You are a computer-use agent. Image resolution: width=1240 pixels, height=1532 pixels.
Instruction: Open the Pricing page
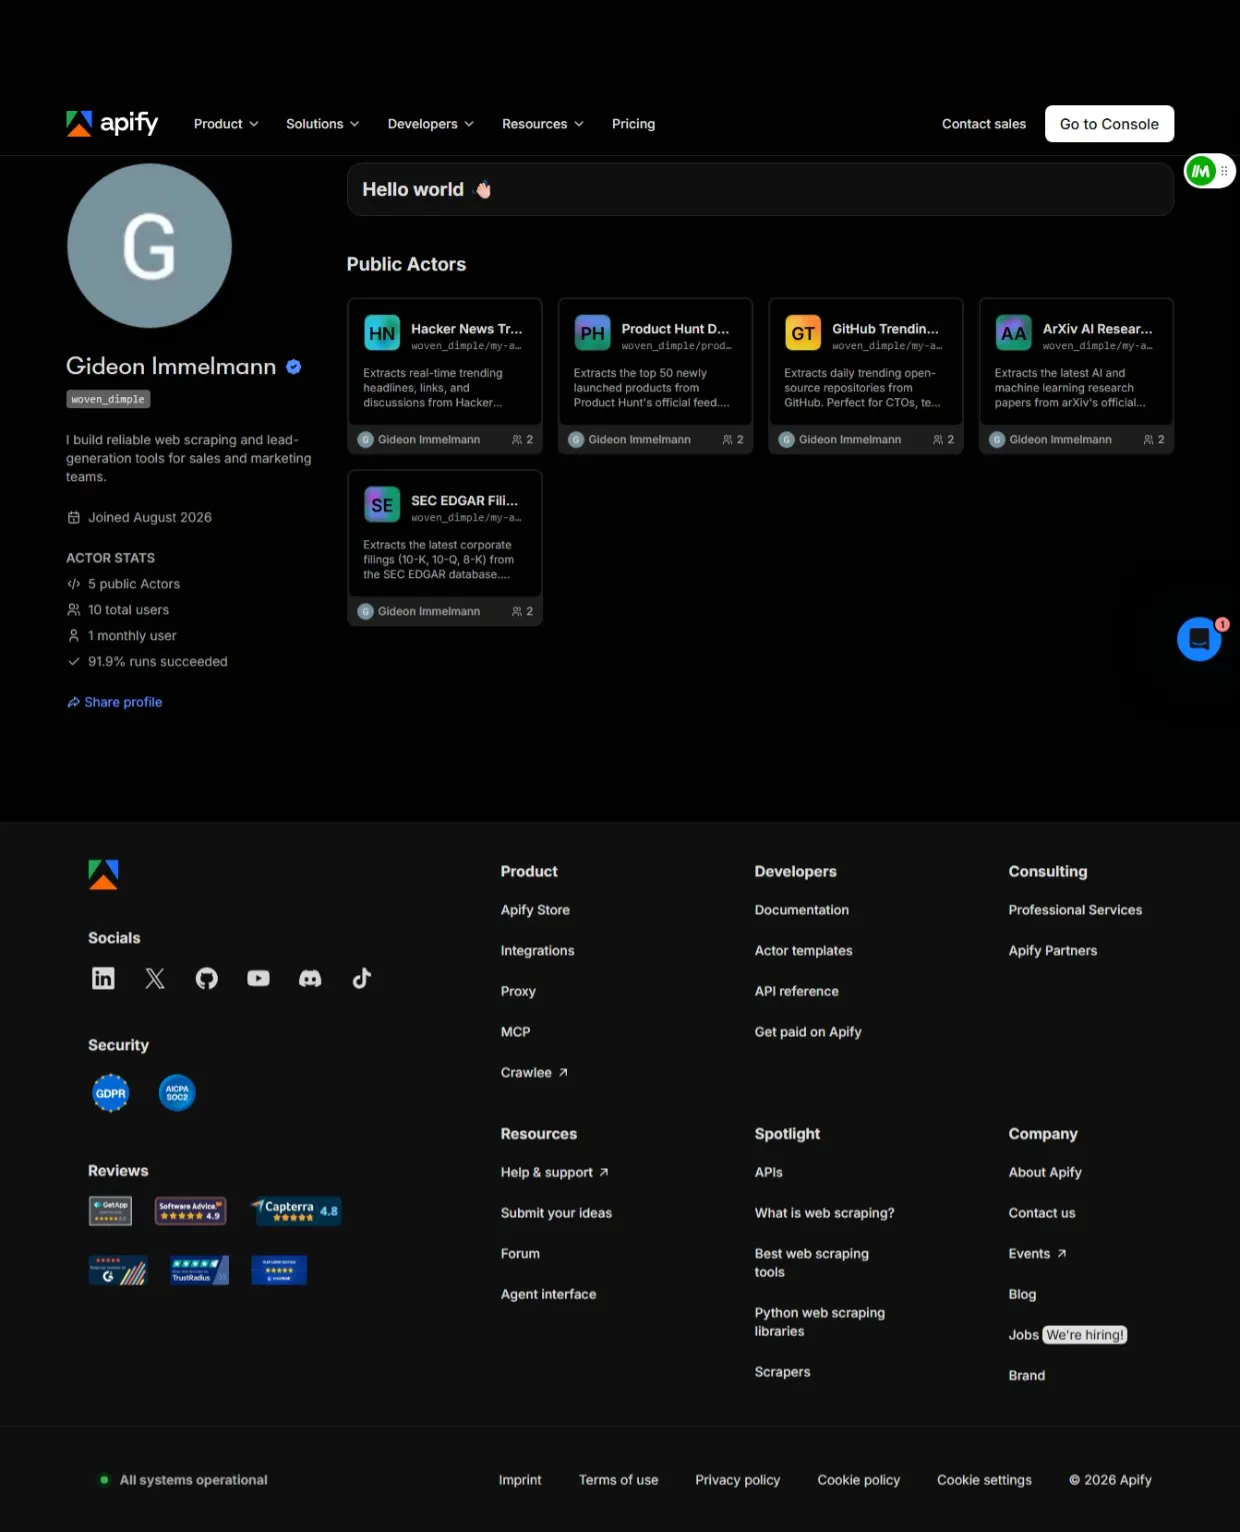(633, 124)
